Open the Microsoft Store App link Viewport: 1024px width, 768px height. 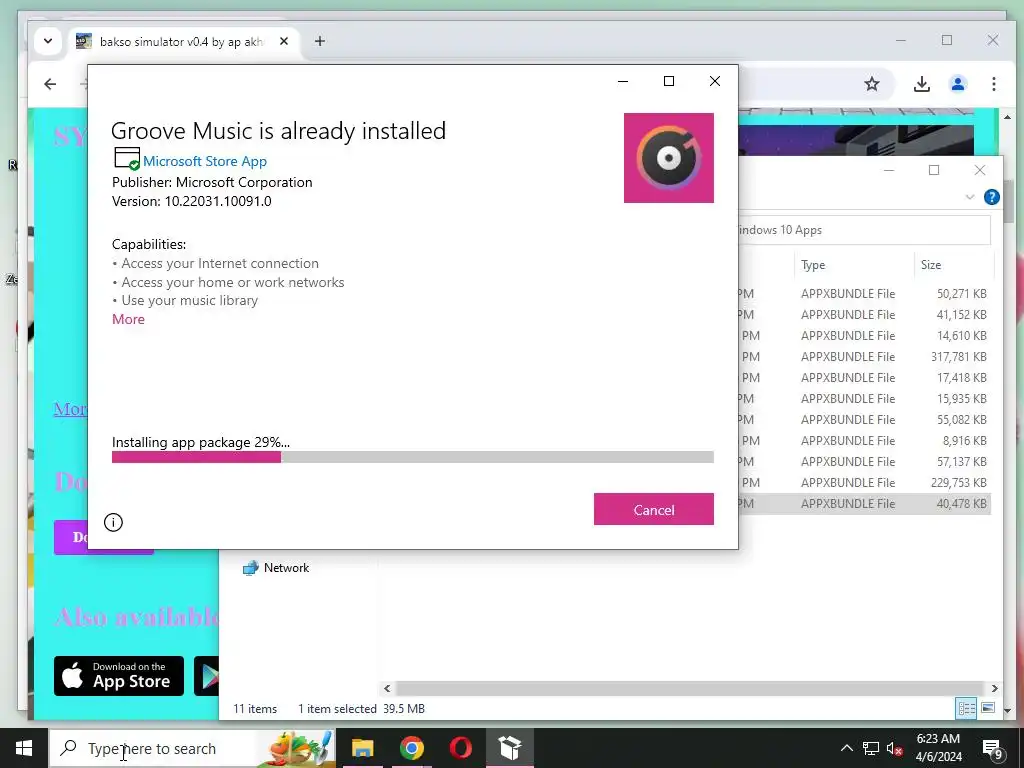(x=204, y=161)
